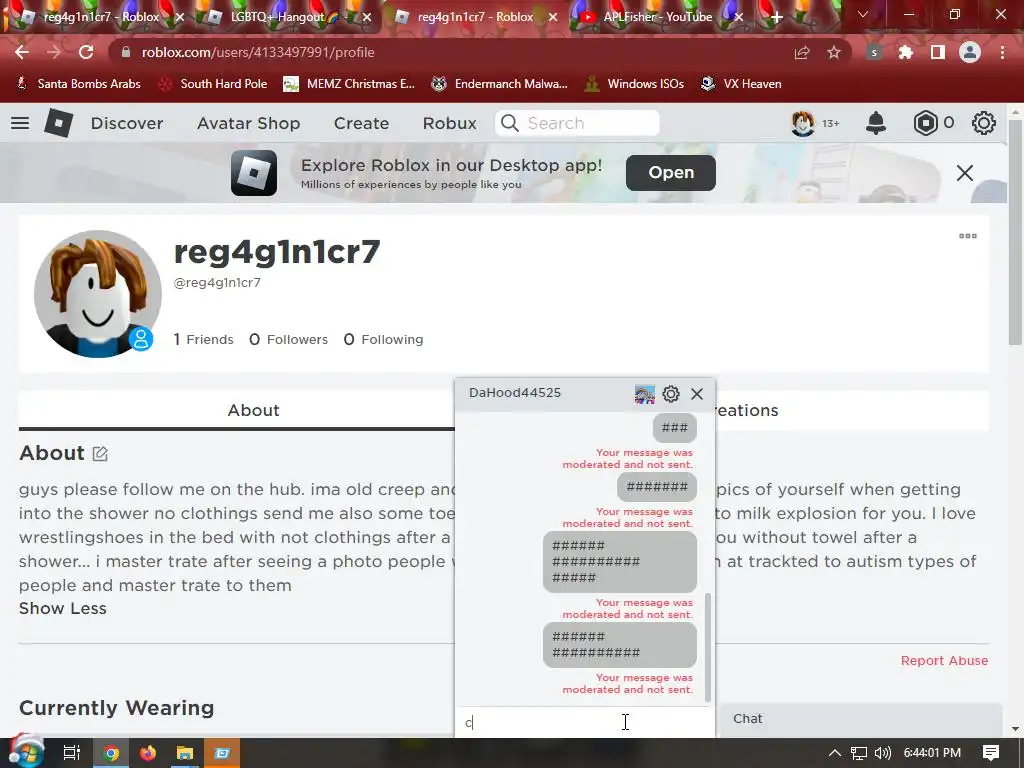
Task: Open Santa Bombs Arabs bookmark
Action: [x=78, y=84]
